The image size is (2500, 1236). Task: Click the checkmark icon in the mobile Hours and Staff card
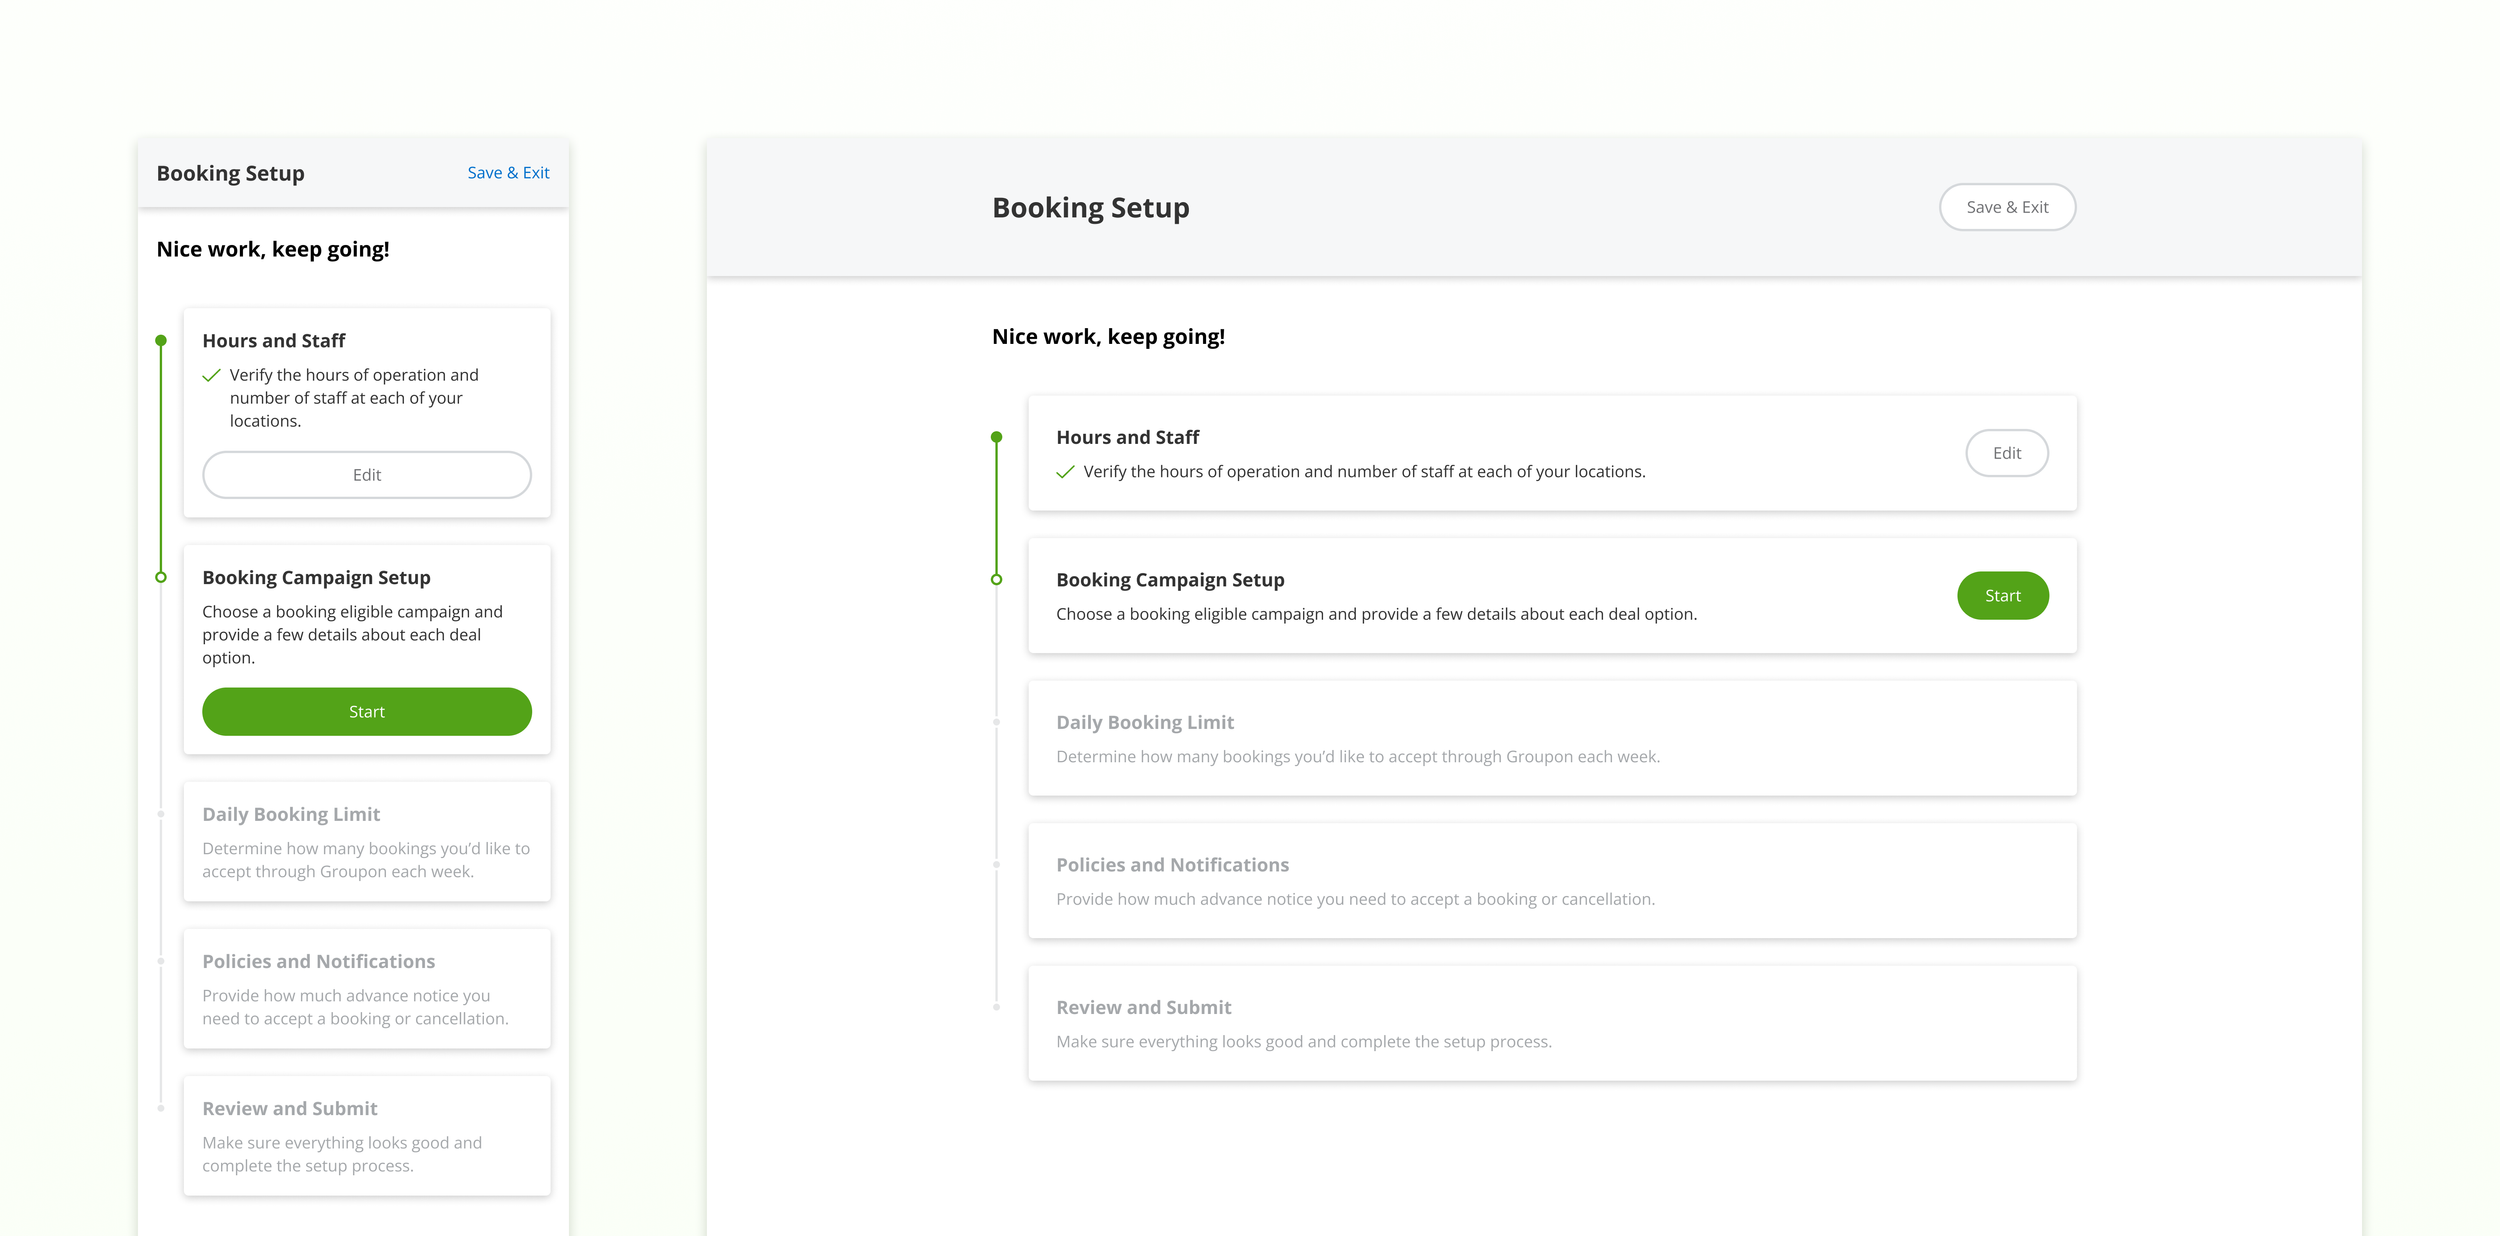point(211,375)
